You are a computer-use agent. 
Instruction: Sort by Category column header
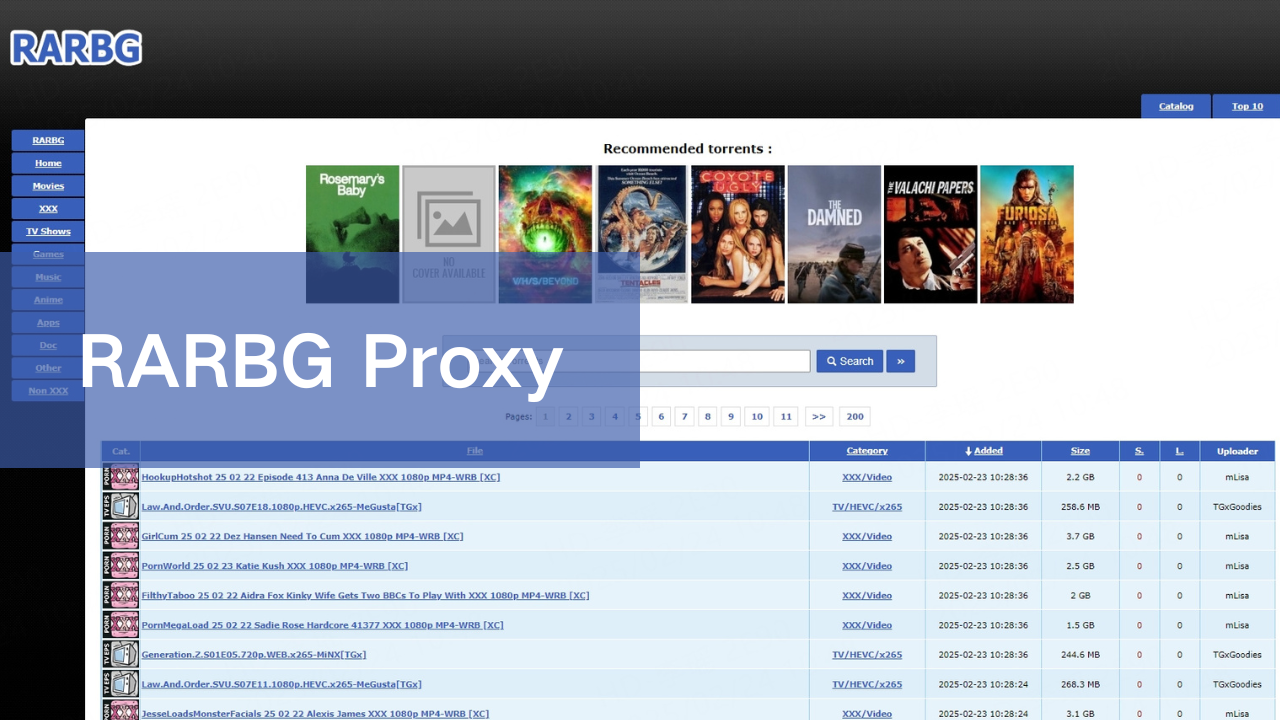pyautogui.click(x=867, y=451)
